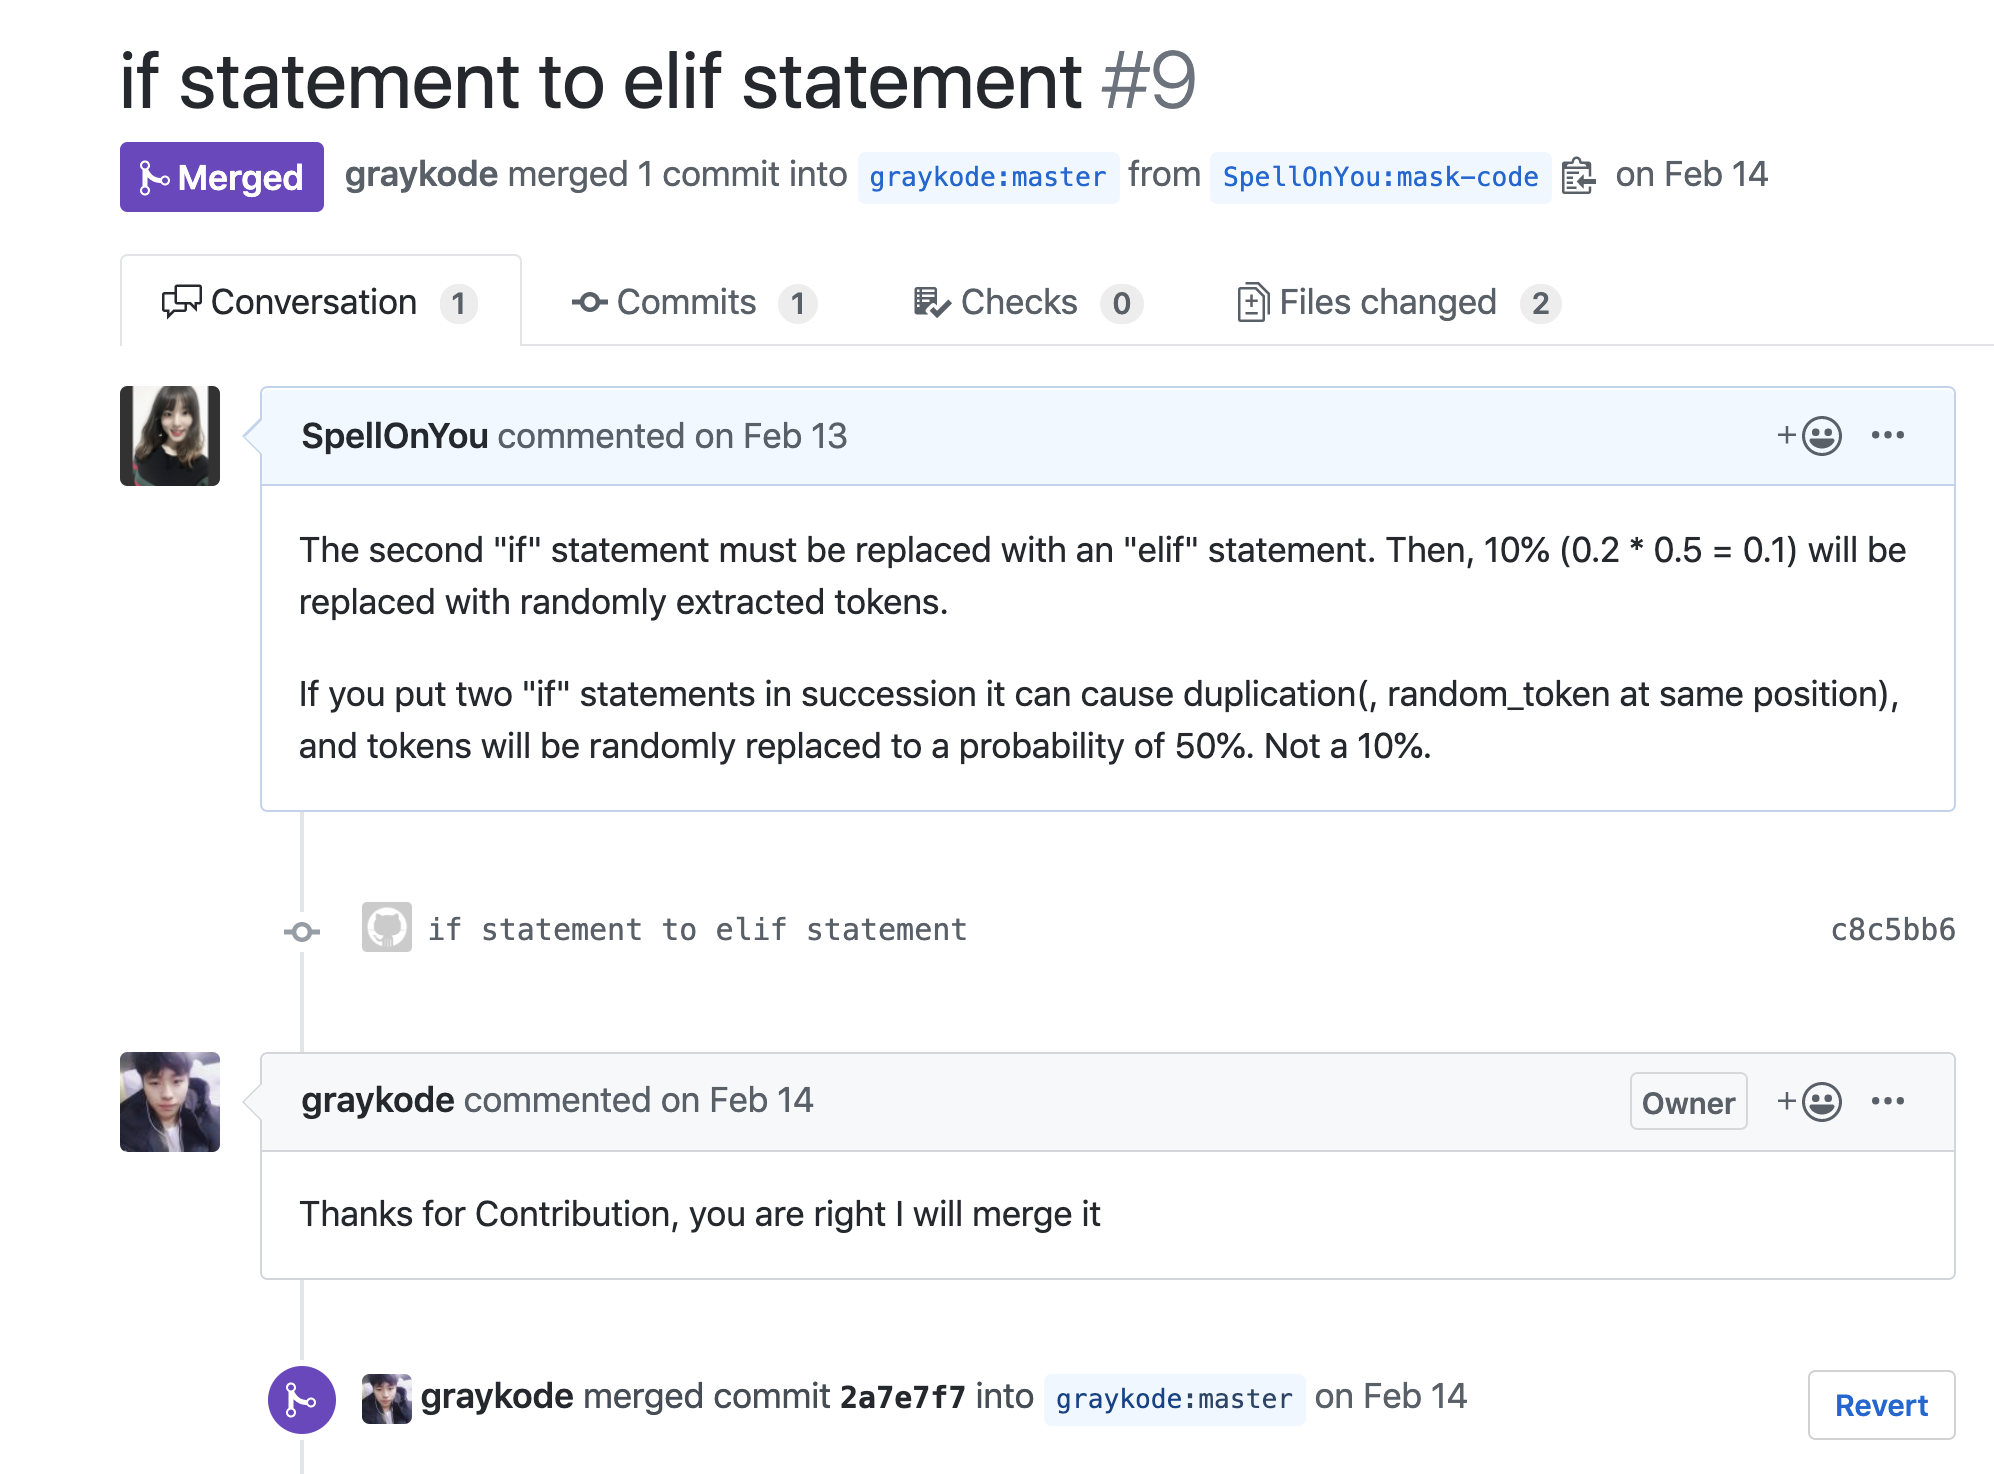The image size is (1994, 1474).
Task: Click the purple merge event icon
Action: pos(301,1399)
